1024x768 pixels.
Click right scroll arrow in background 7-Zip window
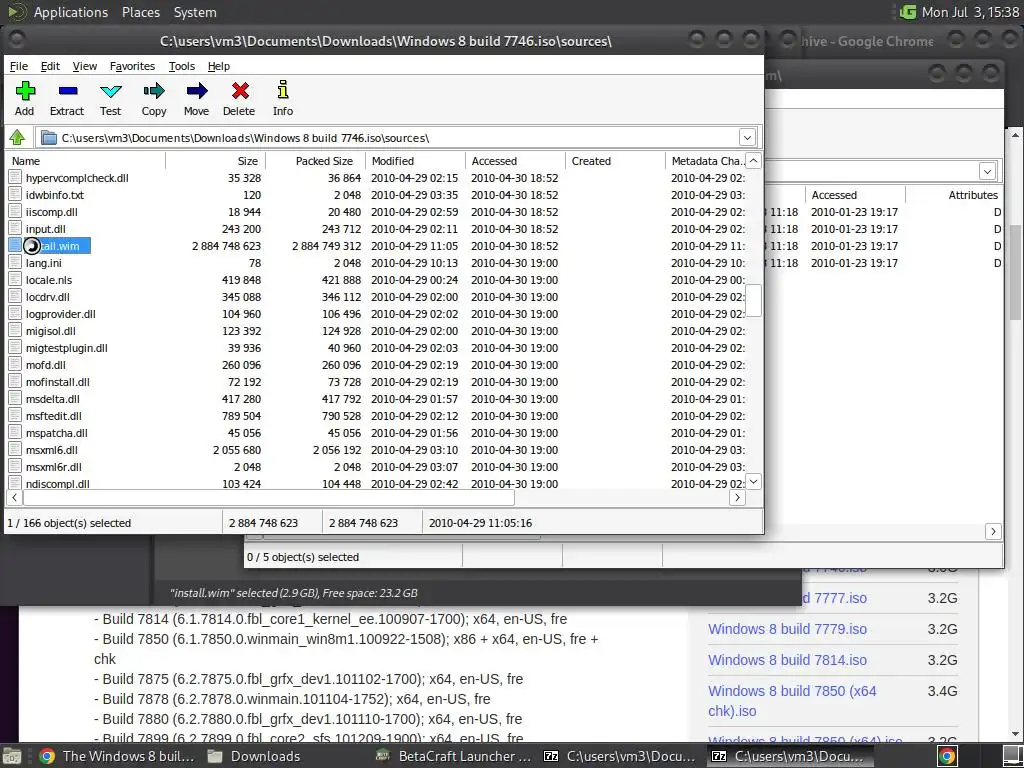click(x=993, y=532)
